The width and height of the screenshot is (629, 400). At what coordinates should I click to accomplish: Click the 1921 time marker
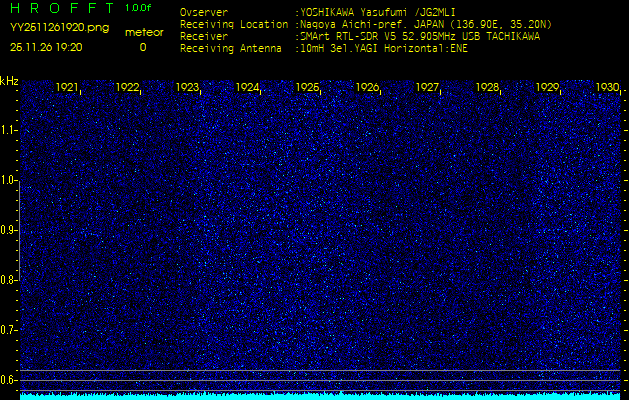click(67, 88)
